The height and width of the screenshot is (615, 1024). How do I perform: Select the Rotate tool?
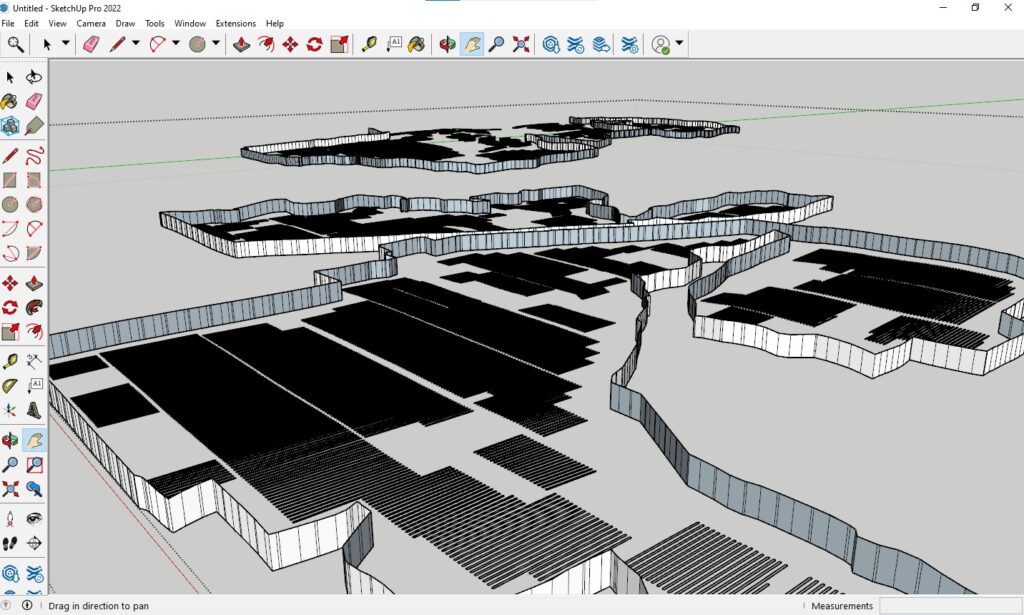[314, 43]
